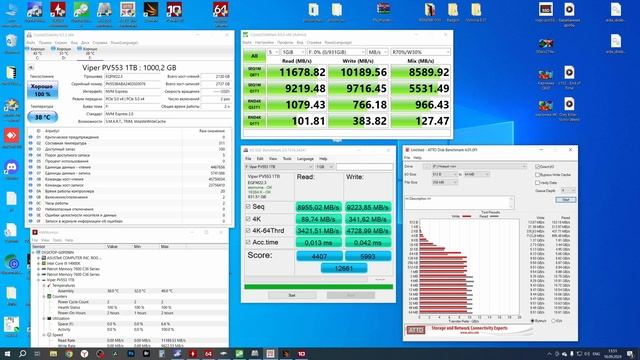The width and height of the screenshot is (640, 360).
Task: Open the drive dropdown in AS SSD Benchmark
Action: 279,167
